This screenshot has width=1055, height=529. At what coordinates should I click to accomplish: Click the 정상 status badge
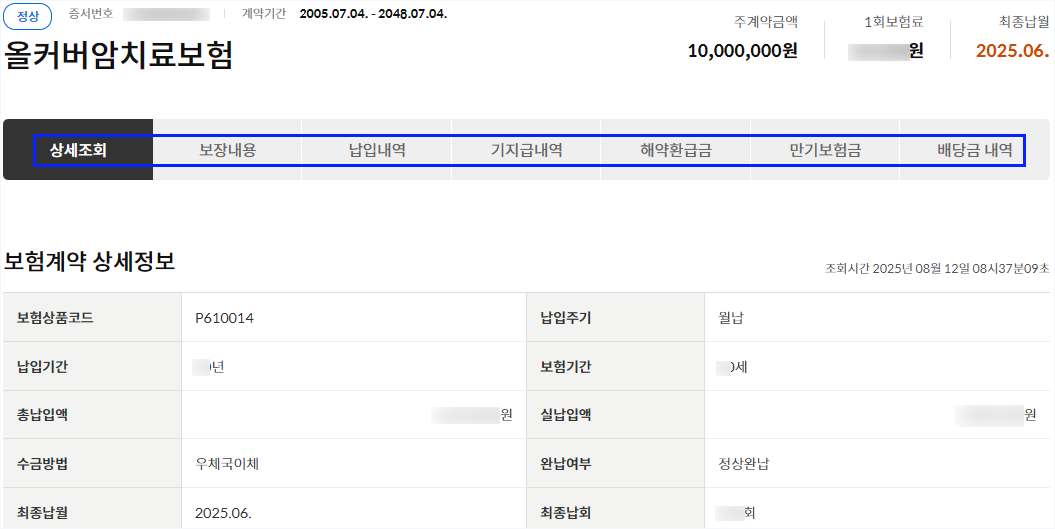28,16
